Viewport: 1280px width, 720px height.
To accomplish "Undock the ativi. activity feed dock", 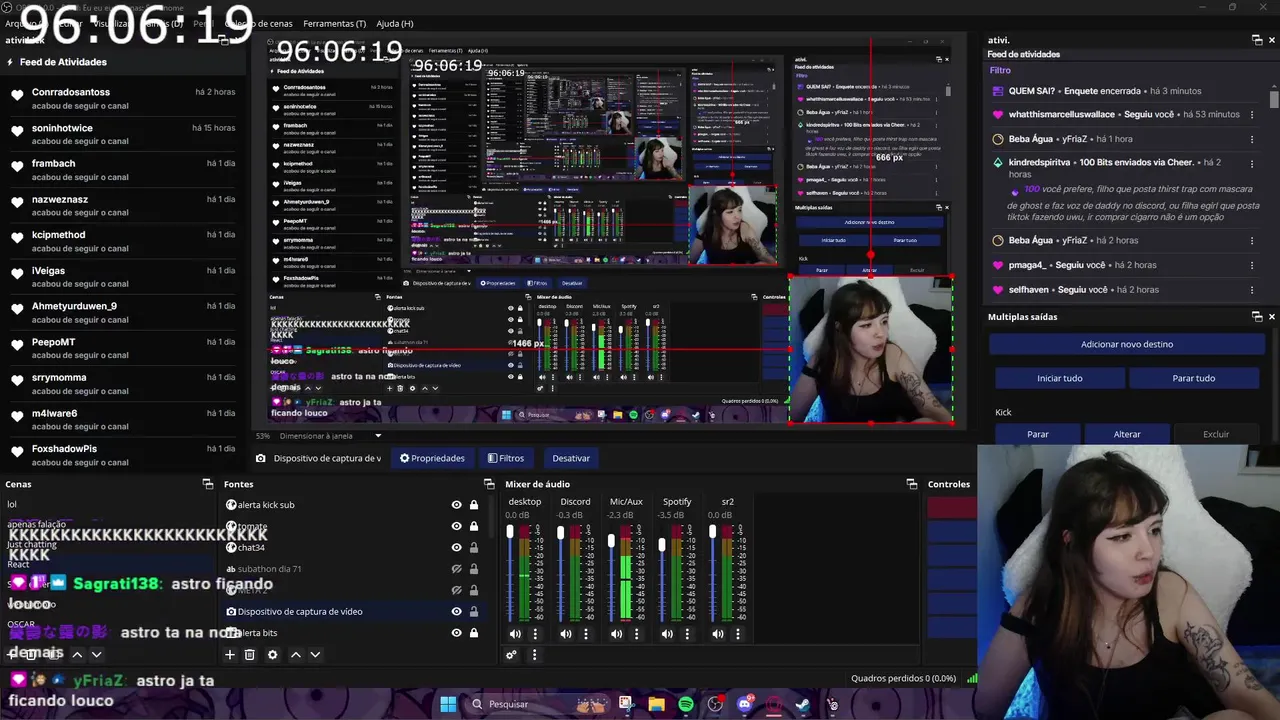I will click(1257, 40).
